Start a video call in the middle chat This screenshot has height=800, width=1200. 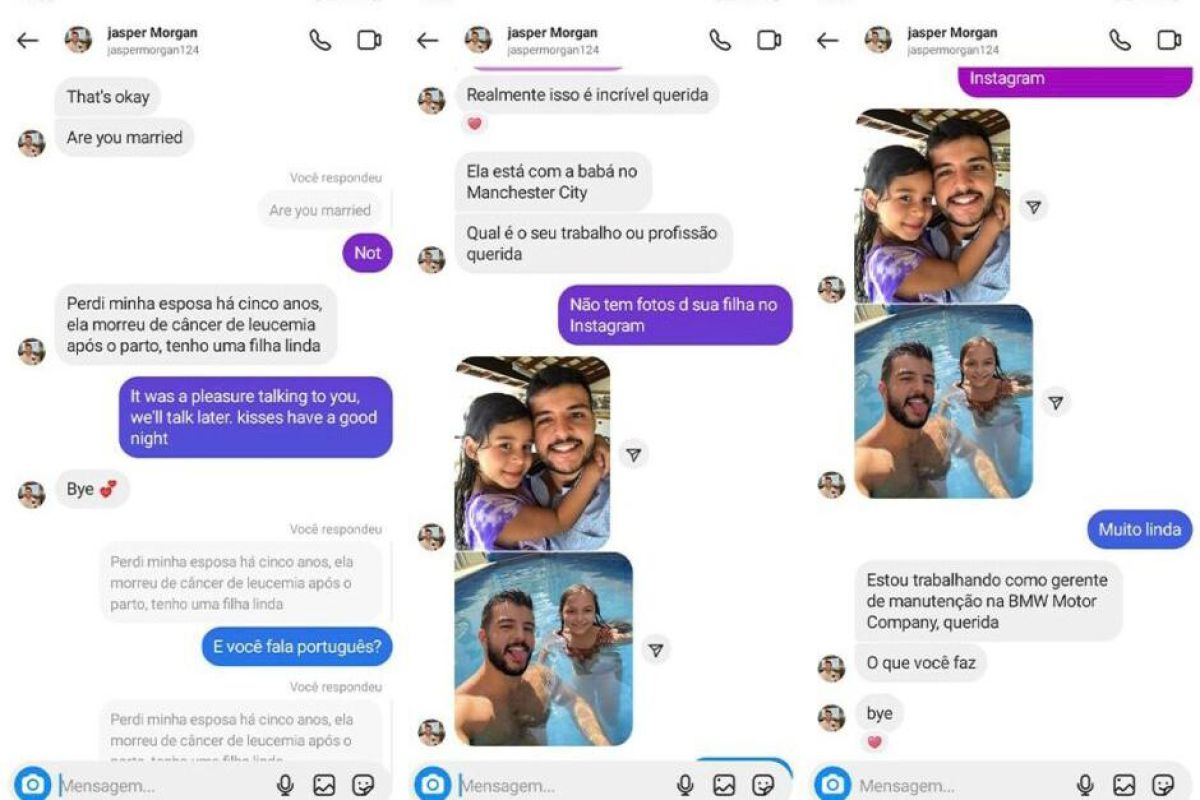(769, 40)
